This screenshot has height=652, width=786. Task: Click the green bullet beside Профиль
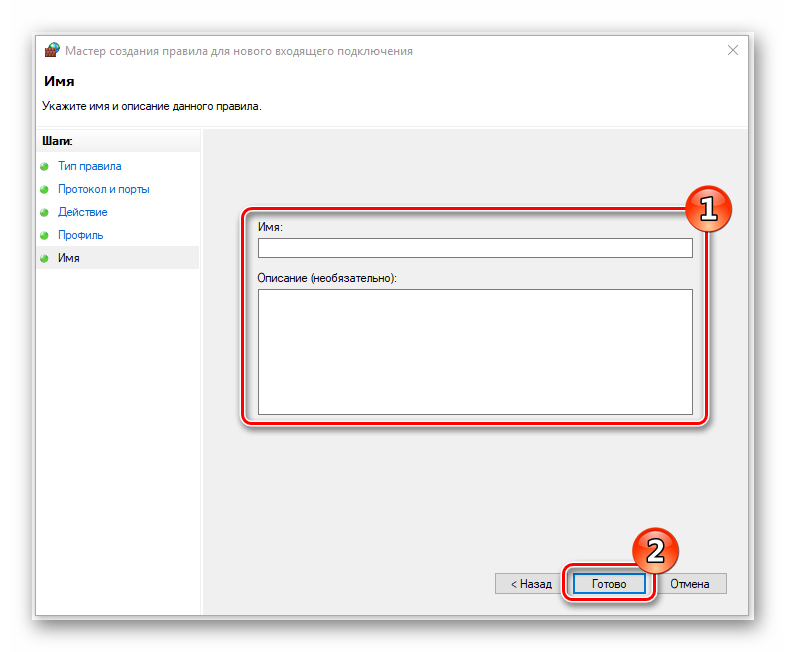pos(44,236)
